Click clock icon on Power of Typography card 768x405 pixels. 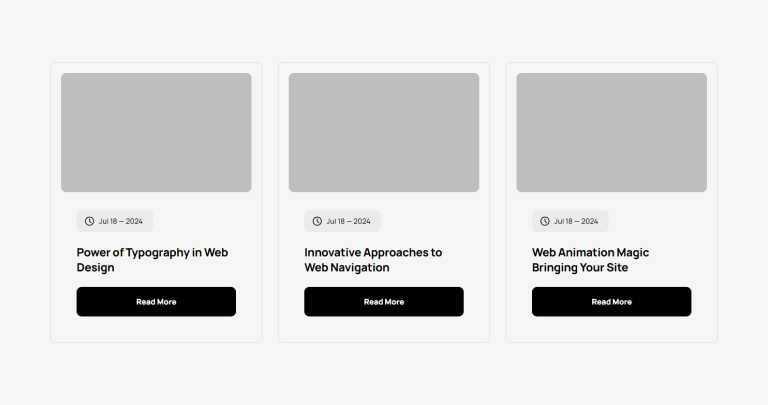click(89, 221)
